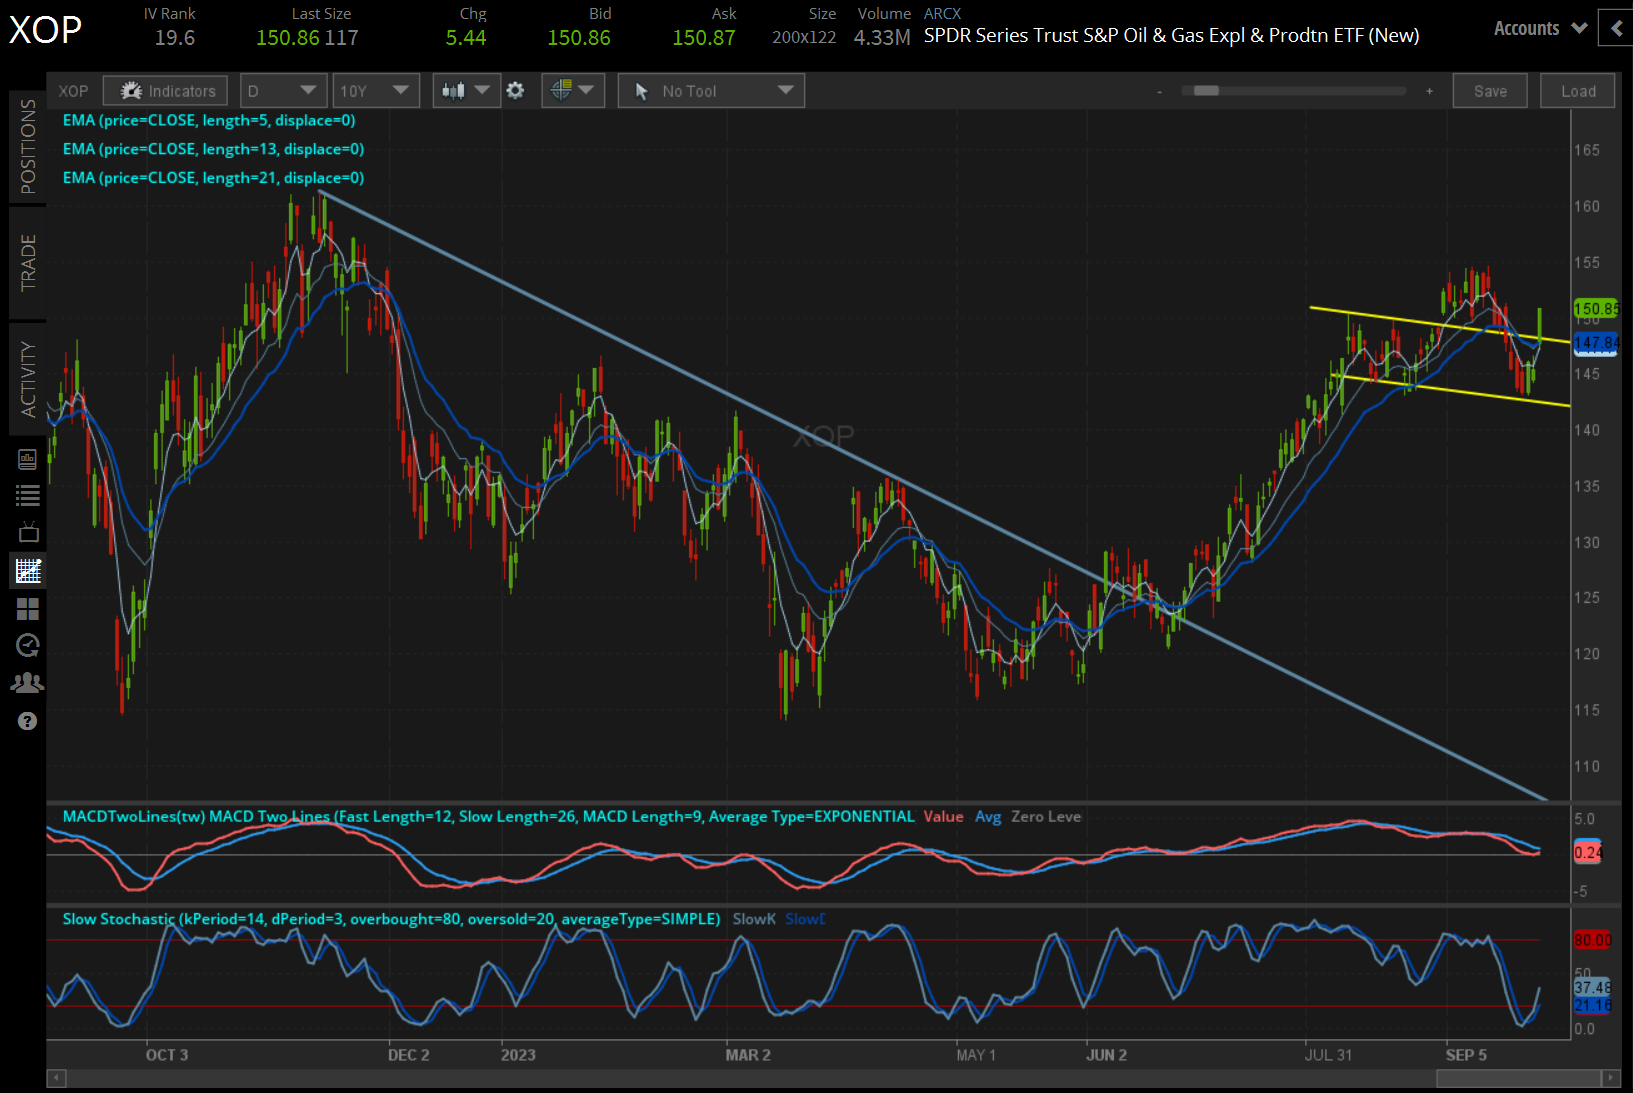Open the 10Y time range dropdown
The width and height of the screenshot is (1633, 1093).
coord(376,90)
